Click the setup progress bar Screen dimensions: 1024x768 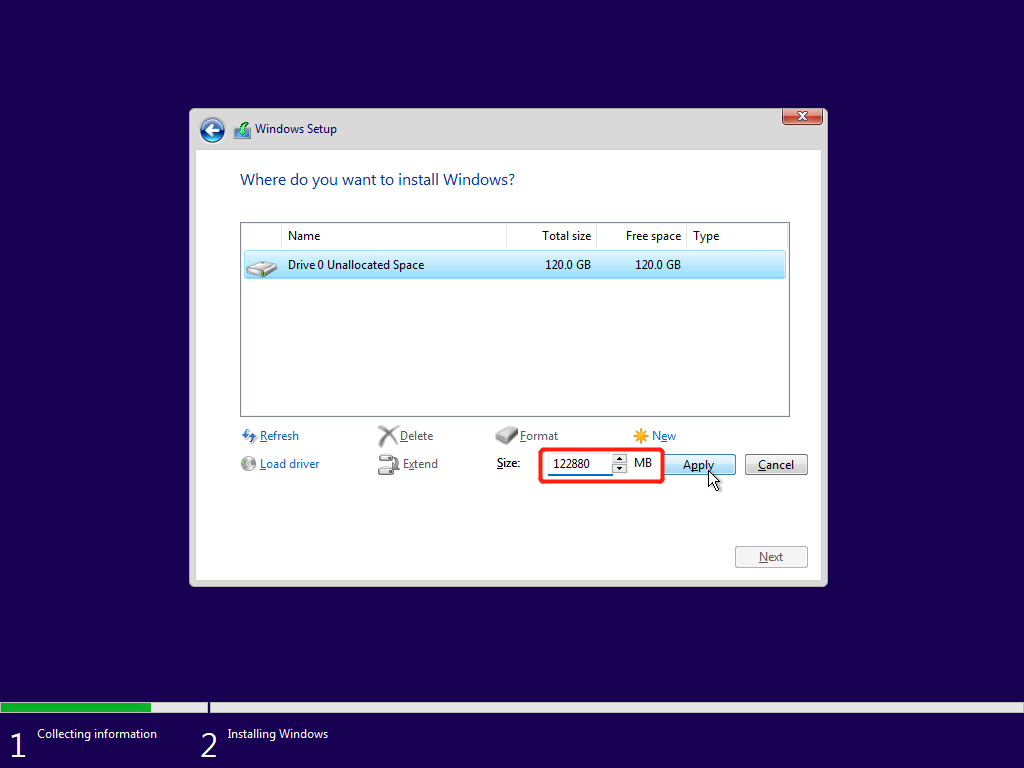512,707
